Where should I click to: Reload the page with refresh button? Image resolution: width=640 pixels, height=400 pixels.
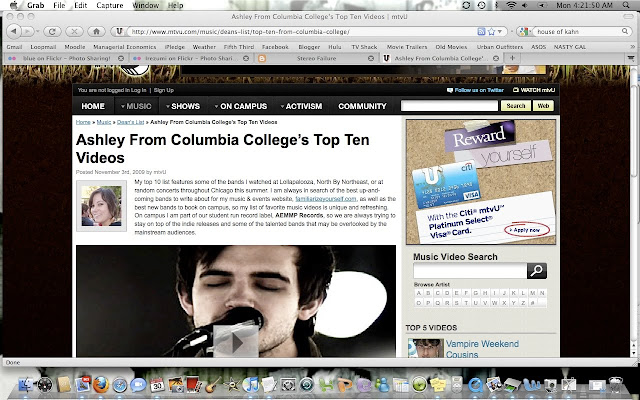(x=52, y=31)
